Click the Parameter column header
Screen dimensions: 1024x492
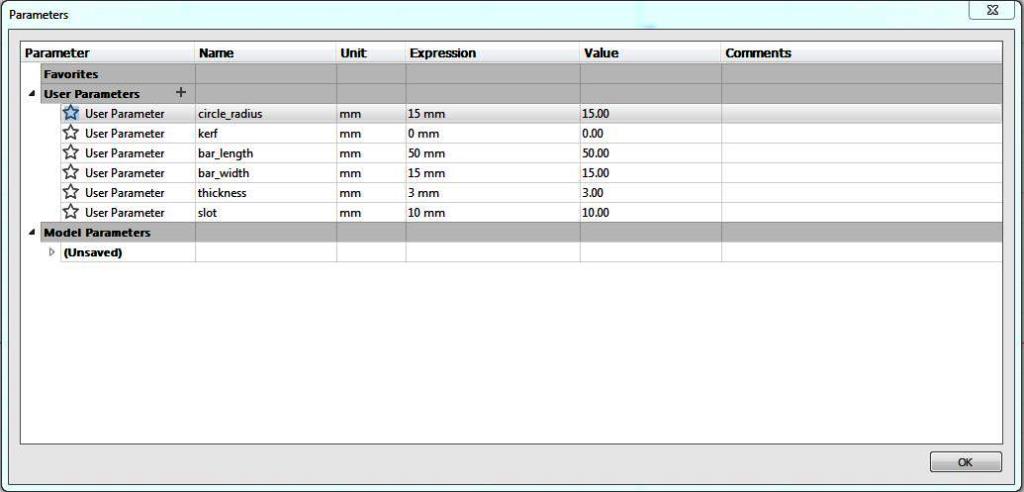pos(108,53)
